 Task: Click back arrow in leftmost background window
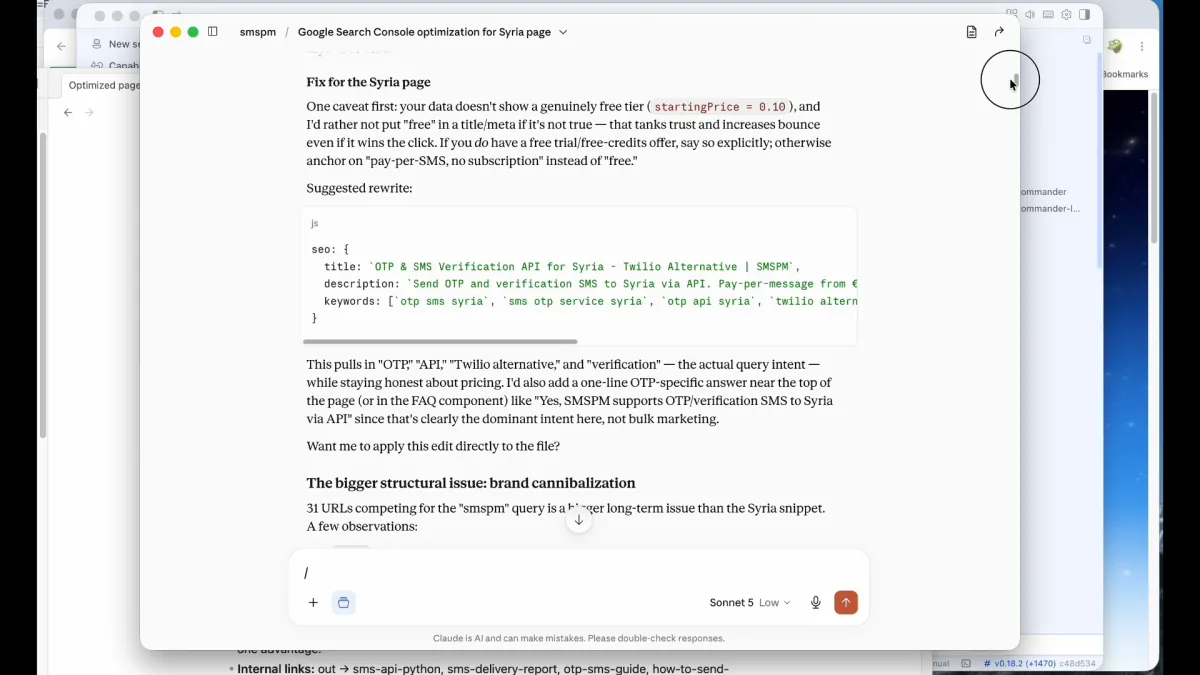click(61, 46)
